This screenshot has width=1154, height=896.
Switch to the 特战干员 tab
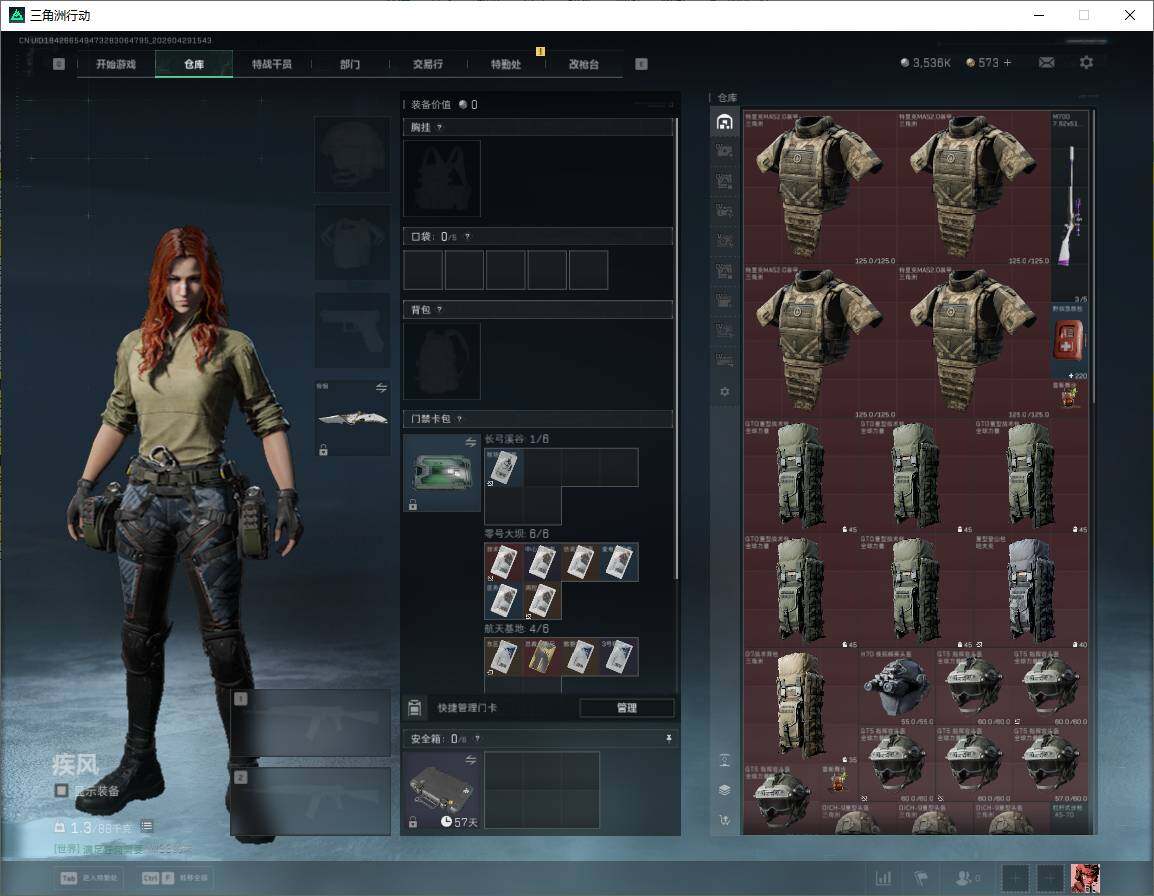[x=272, y=64]
